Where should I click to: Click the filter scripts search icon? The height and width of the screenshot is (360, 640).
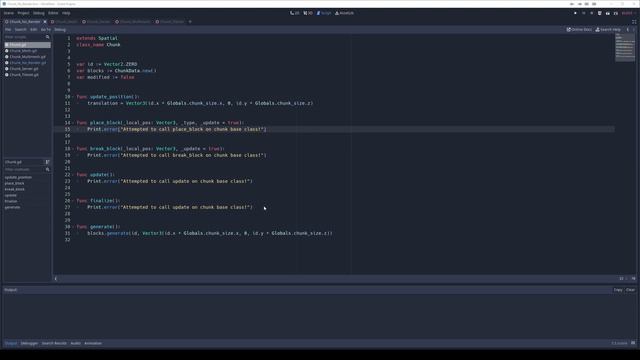pyautogui.click(x=48, y=37)
